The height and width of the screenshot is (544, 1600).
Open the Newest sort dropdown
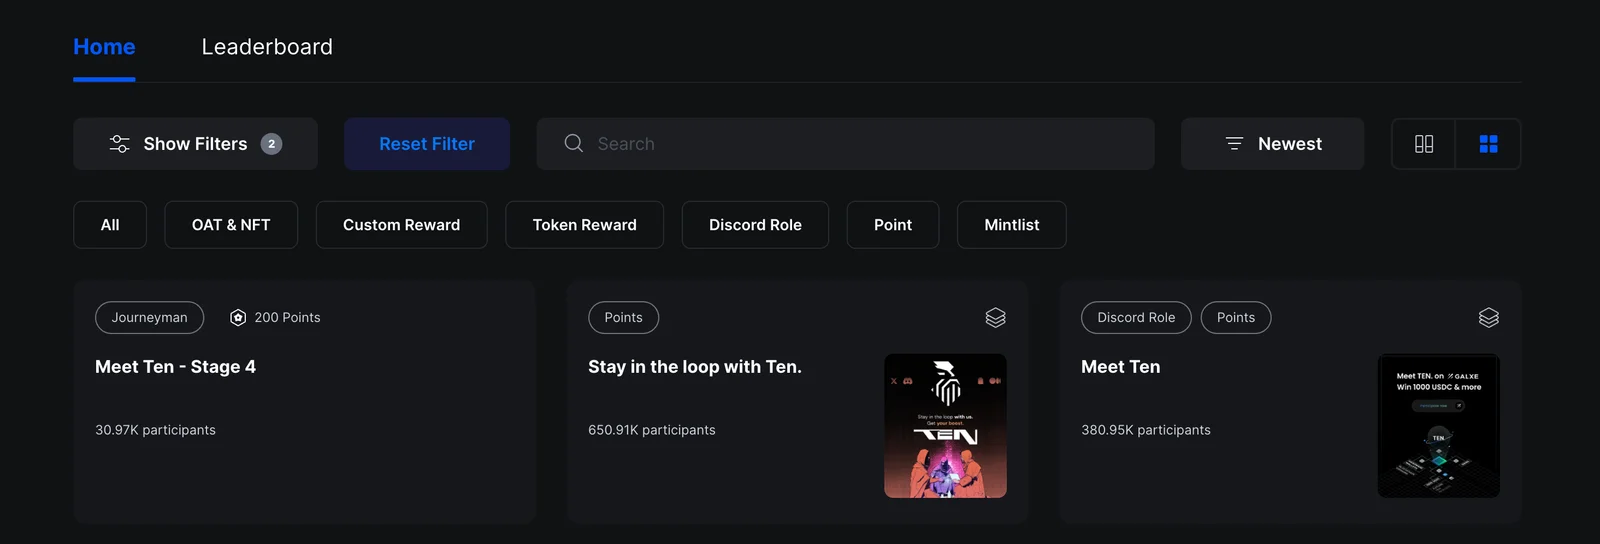[1272, 144]
